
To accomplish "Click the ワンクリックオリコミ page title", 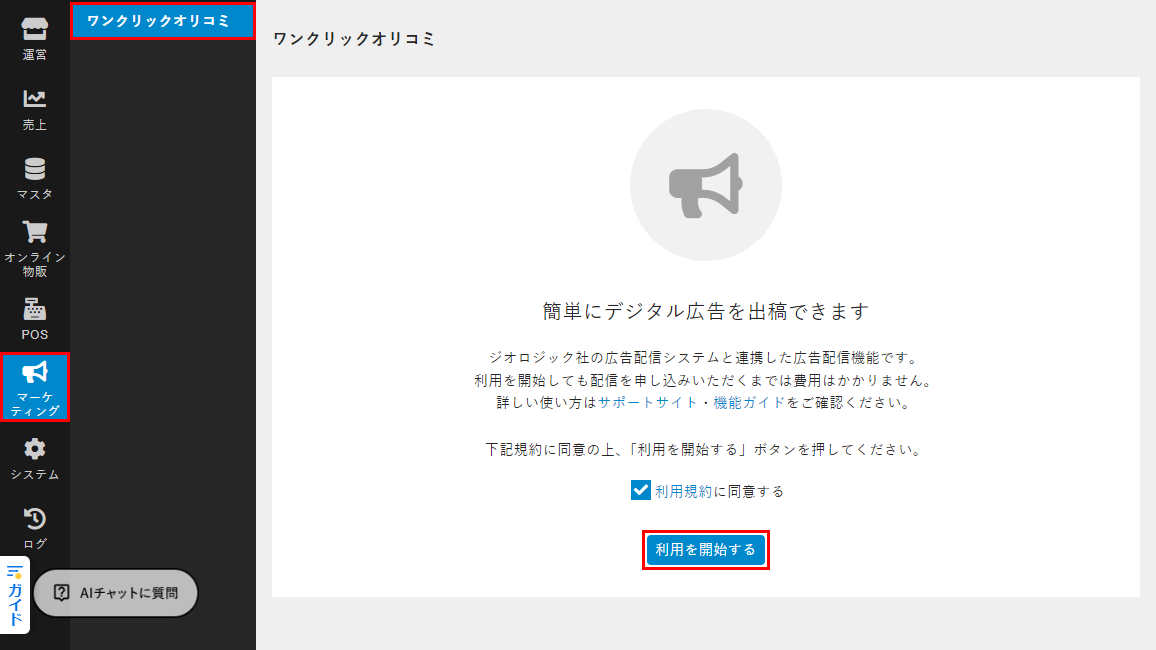I will [x=354, y=40].
